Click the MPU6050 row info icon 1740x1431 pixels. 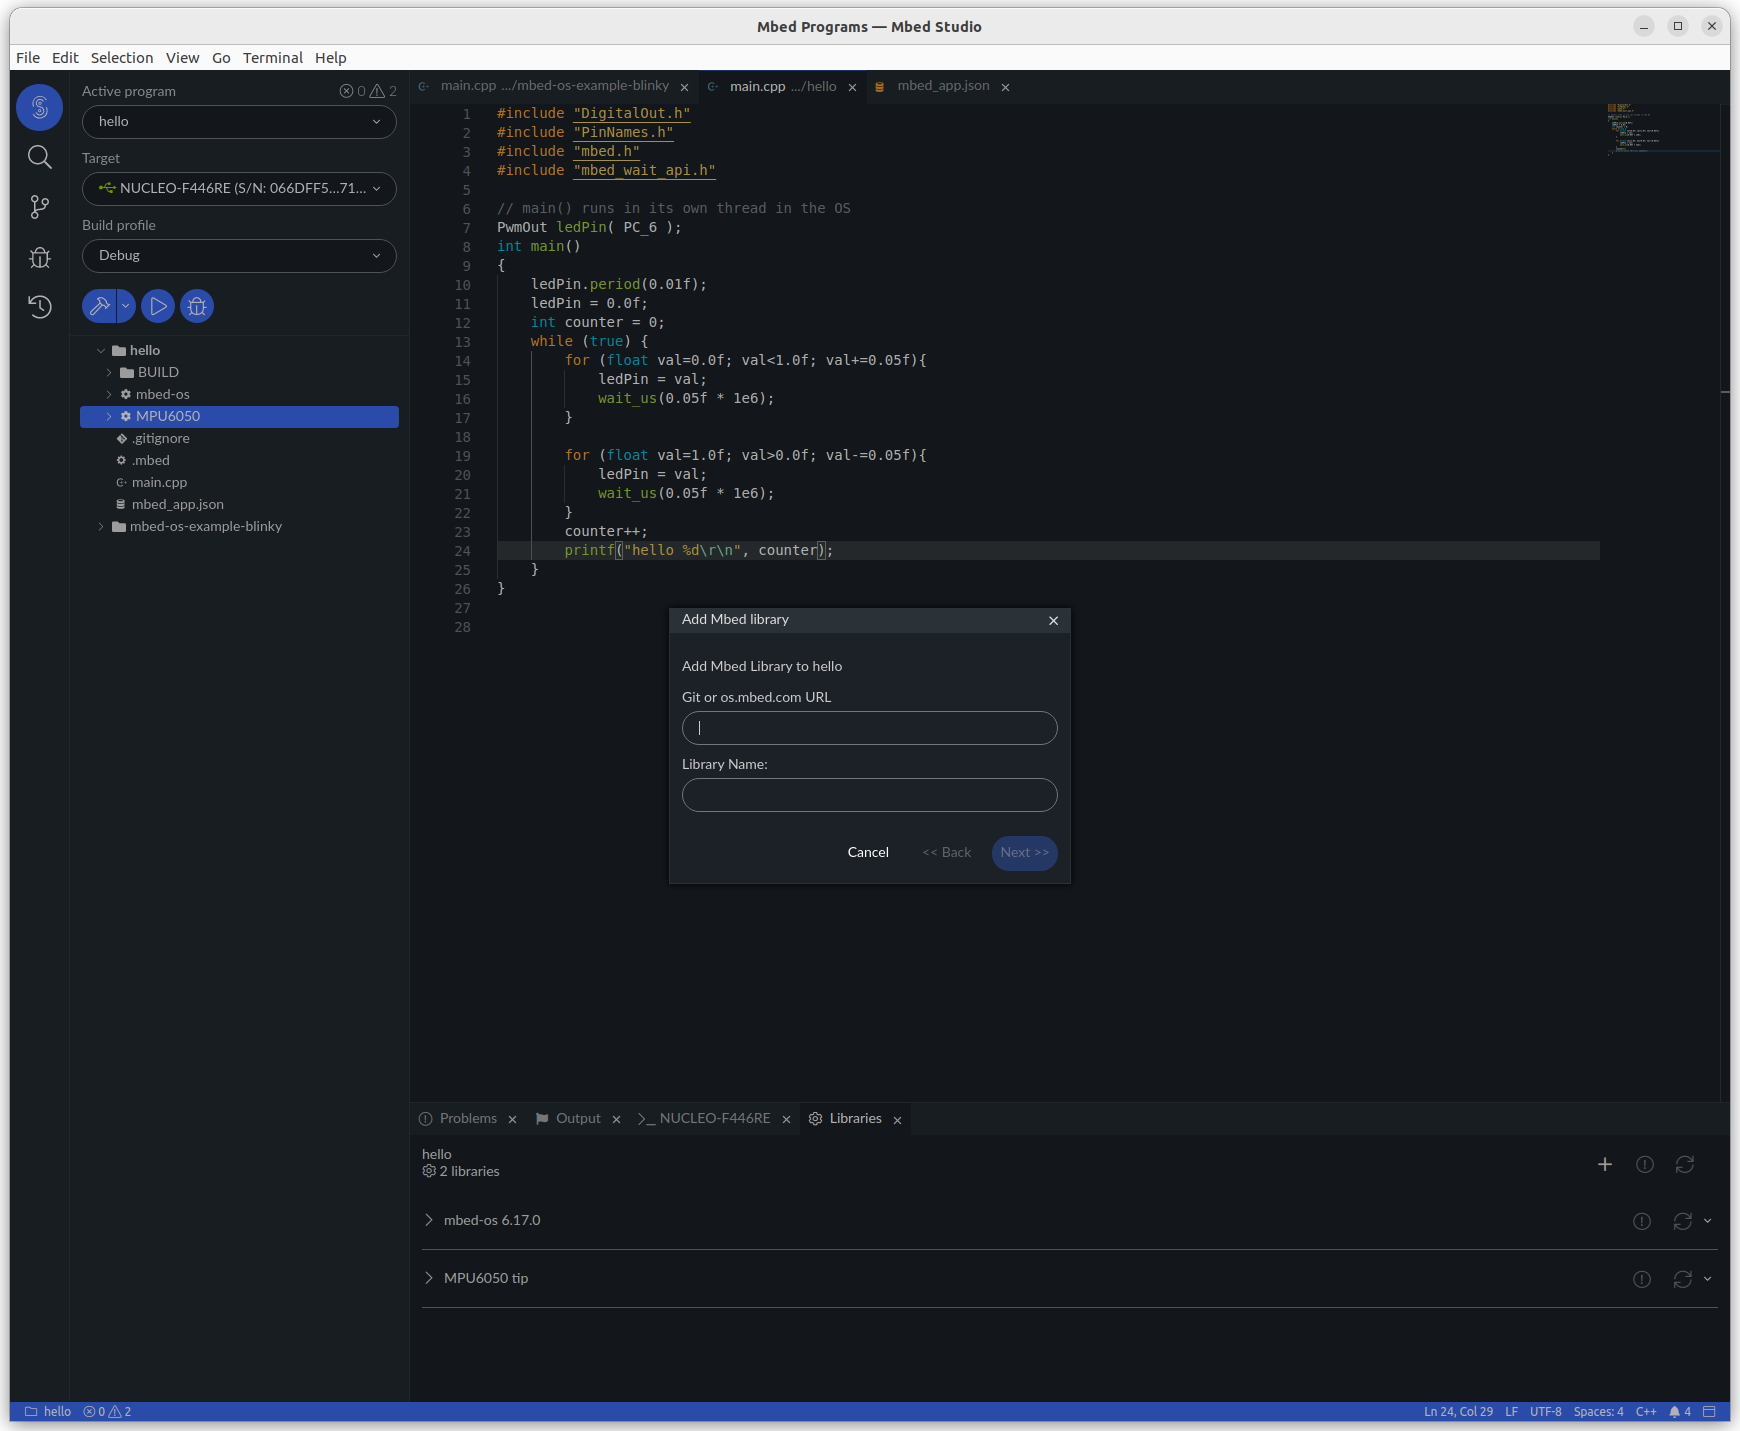(1642, 1280)
